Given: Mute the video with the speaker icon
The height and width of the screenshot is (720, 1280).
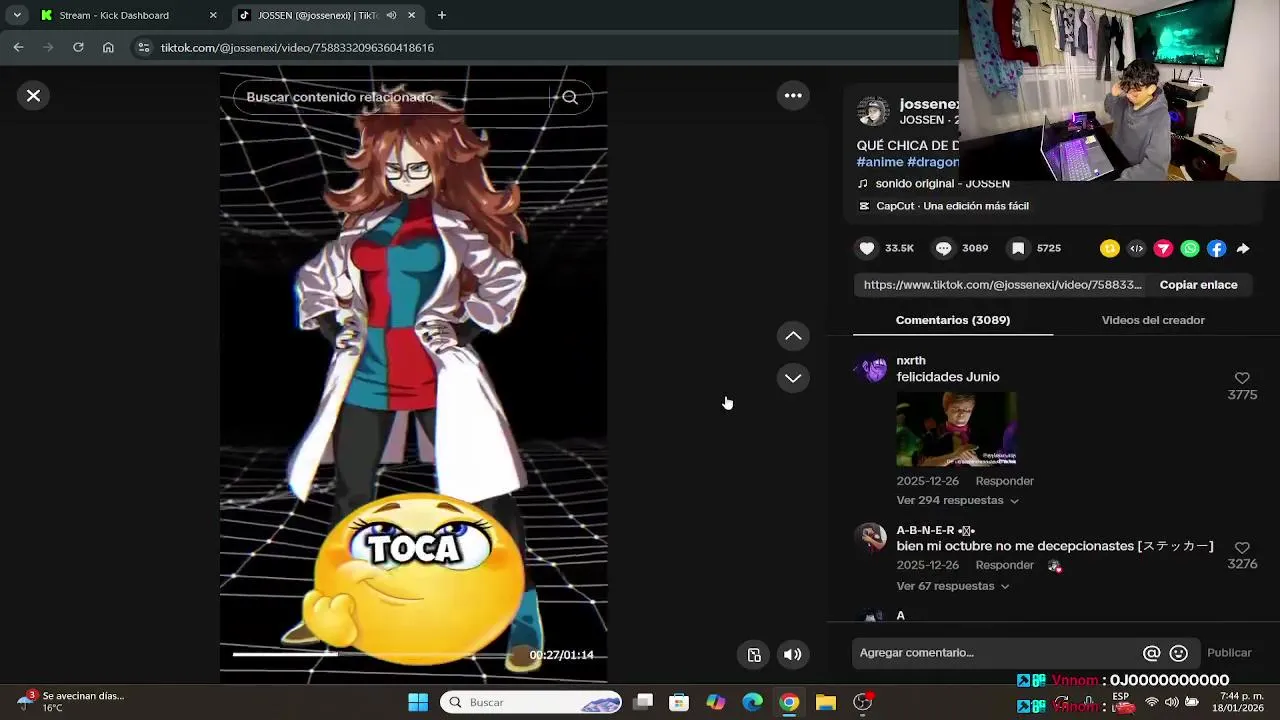Looking at the screenshot, I should pyautogui.click(x=792, y=655).
